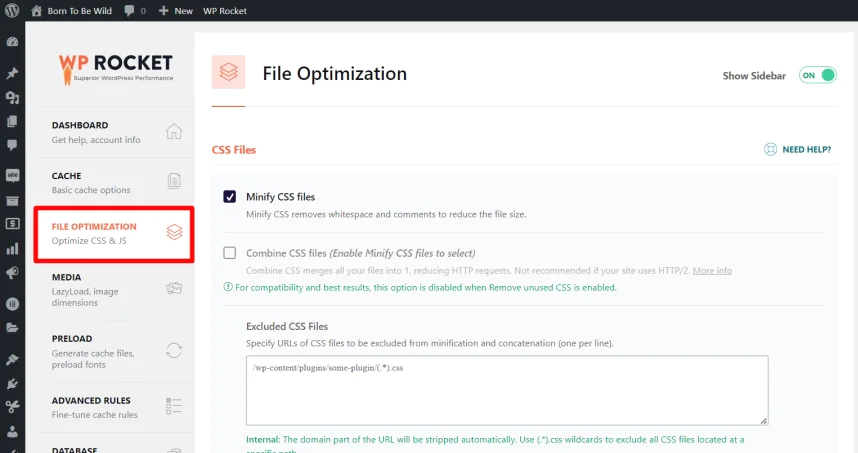
Task: Click the Need Help lifebuoy icon
Action: pyautogui.click(x=770, y=150)
